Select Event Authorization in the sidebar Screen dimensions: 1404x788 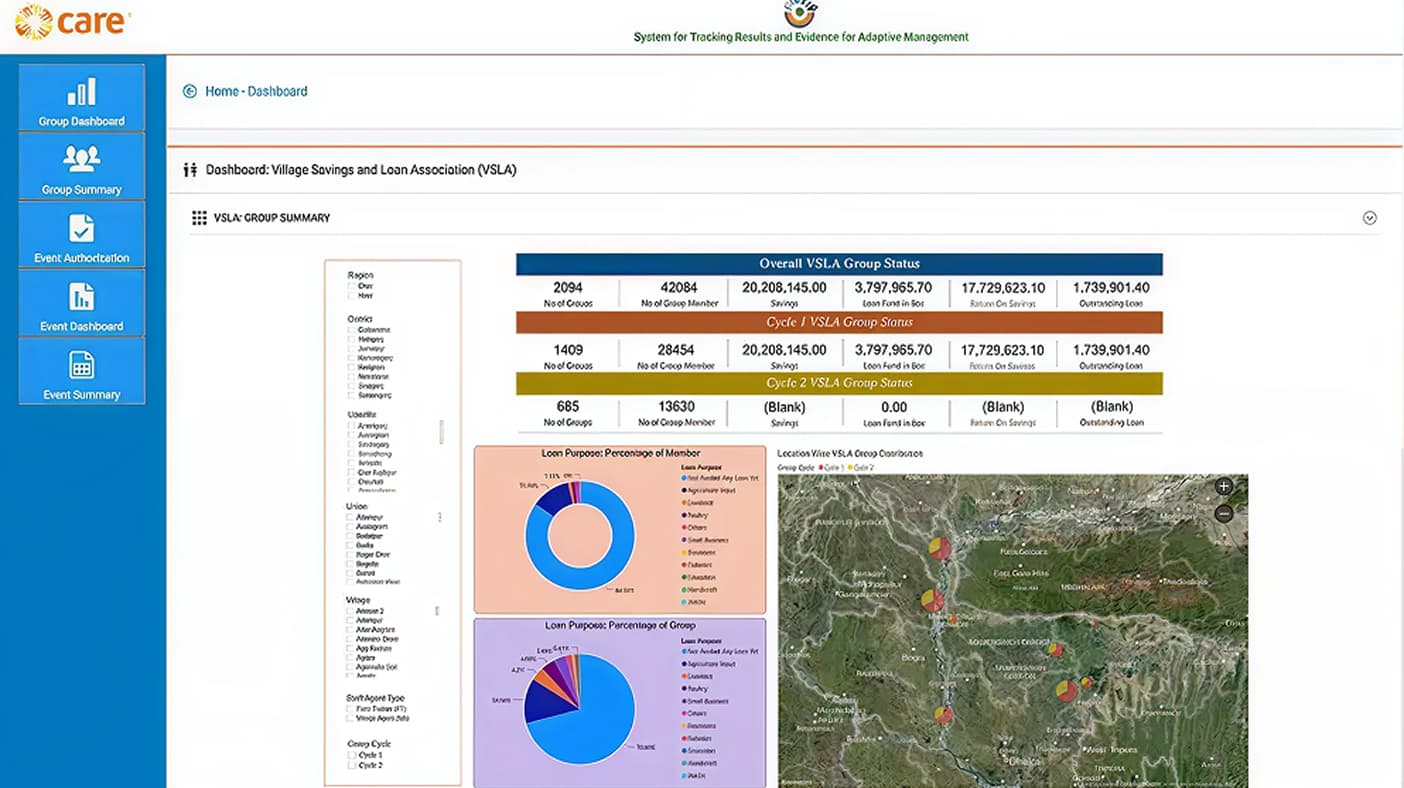[81, 235]
